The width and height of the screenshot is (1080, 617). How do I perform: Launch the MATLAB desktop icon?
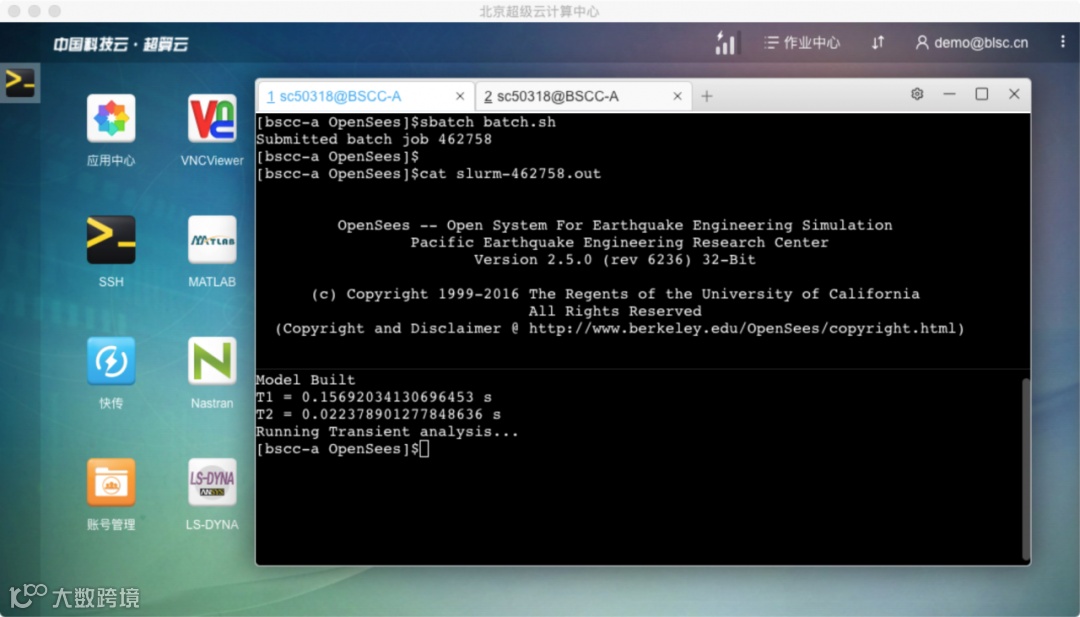[212, 240]
